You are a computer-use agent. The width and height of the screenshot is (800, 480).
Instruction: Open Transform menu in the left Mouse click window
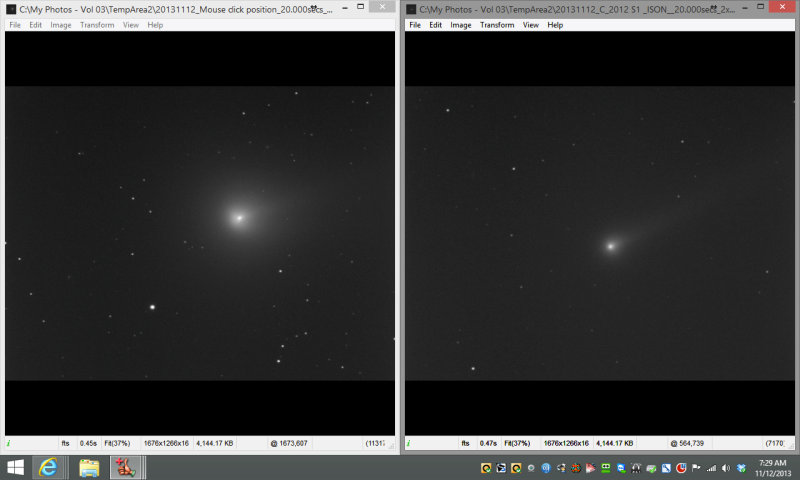[97, 25]
